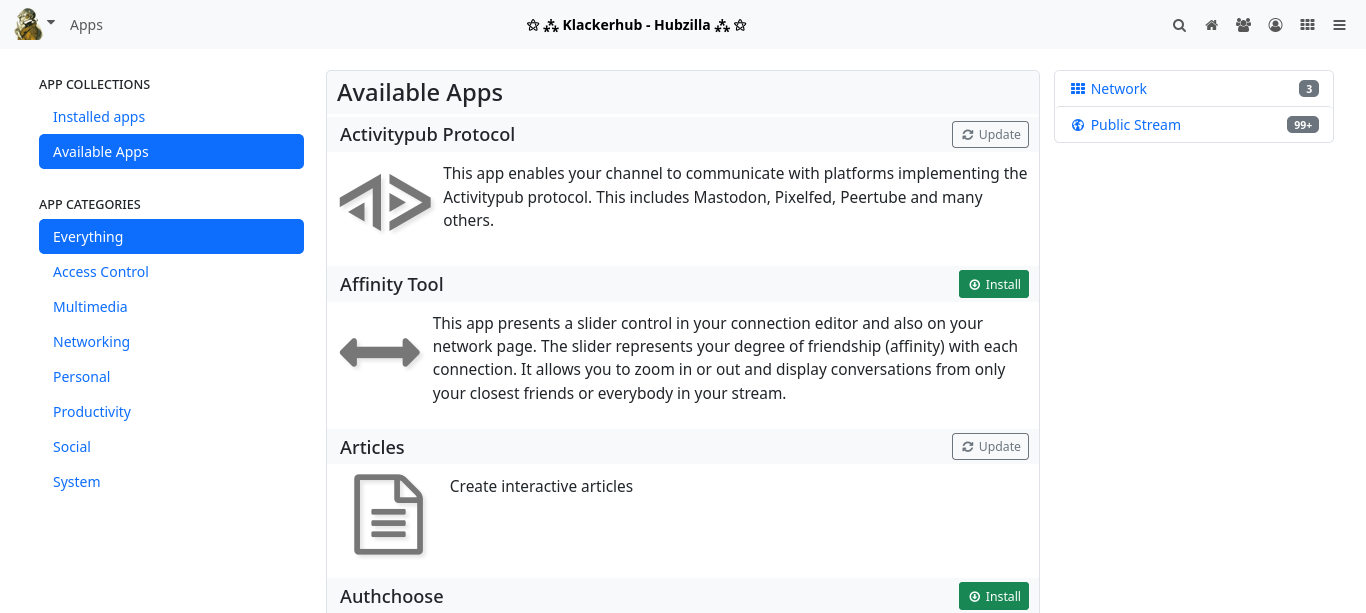
Task: Show Multimedia category apps
Action: point(90,307)
